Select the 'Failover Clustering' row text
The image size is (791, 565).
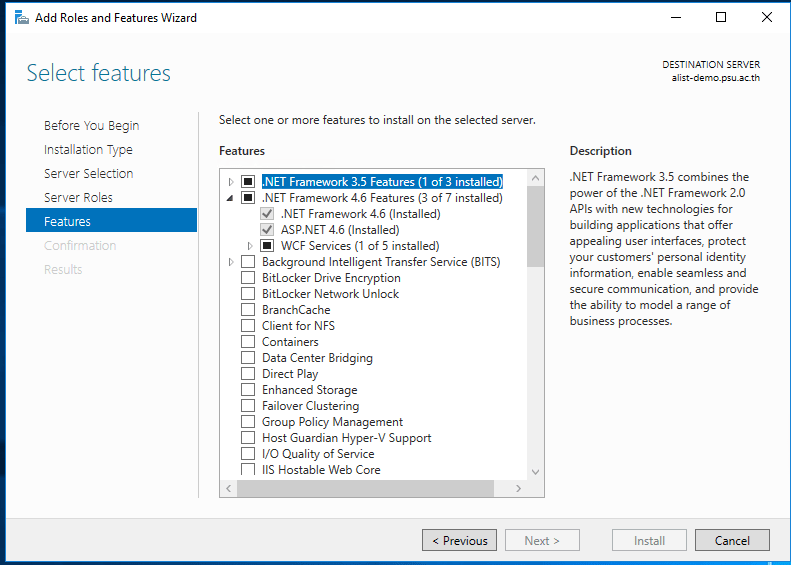coord(310,406)
